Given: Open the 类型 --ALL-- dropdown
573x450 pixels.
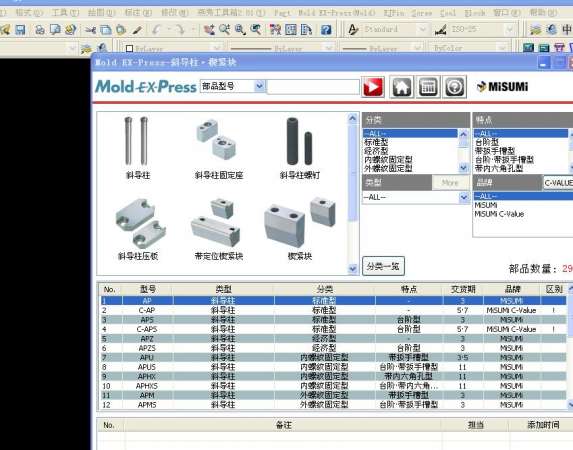Looking at the screenshot, I should 464,197.
